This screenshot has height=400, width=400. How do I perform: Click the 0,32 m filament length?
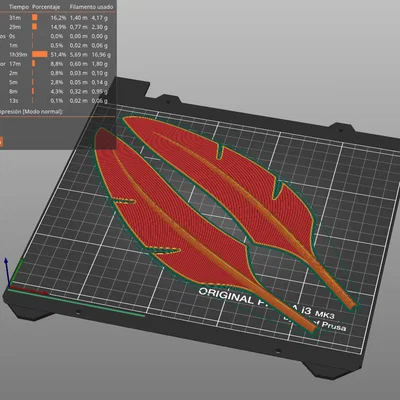pyautogui.click(x=79, y=91)
